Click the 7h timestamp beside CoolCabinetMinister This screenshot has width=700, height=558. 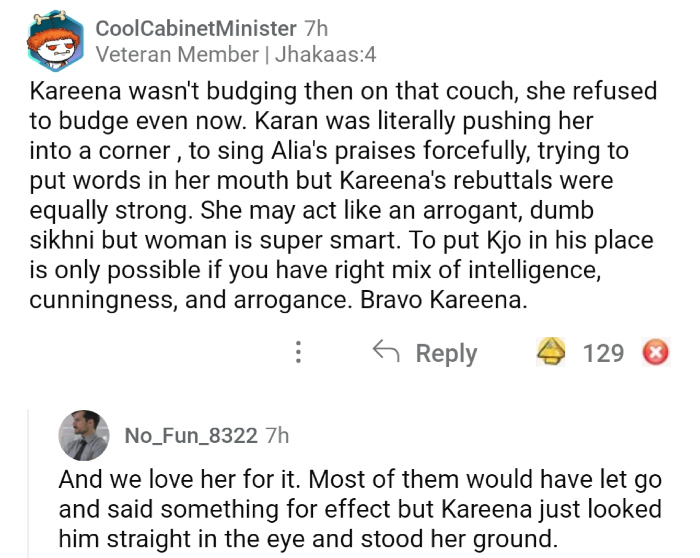[x=317, y=28]
